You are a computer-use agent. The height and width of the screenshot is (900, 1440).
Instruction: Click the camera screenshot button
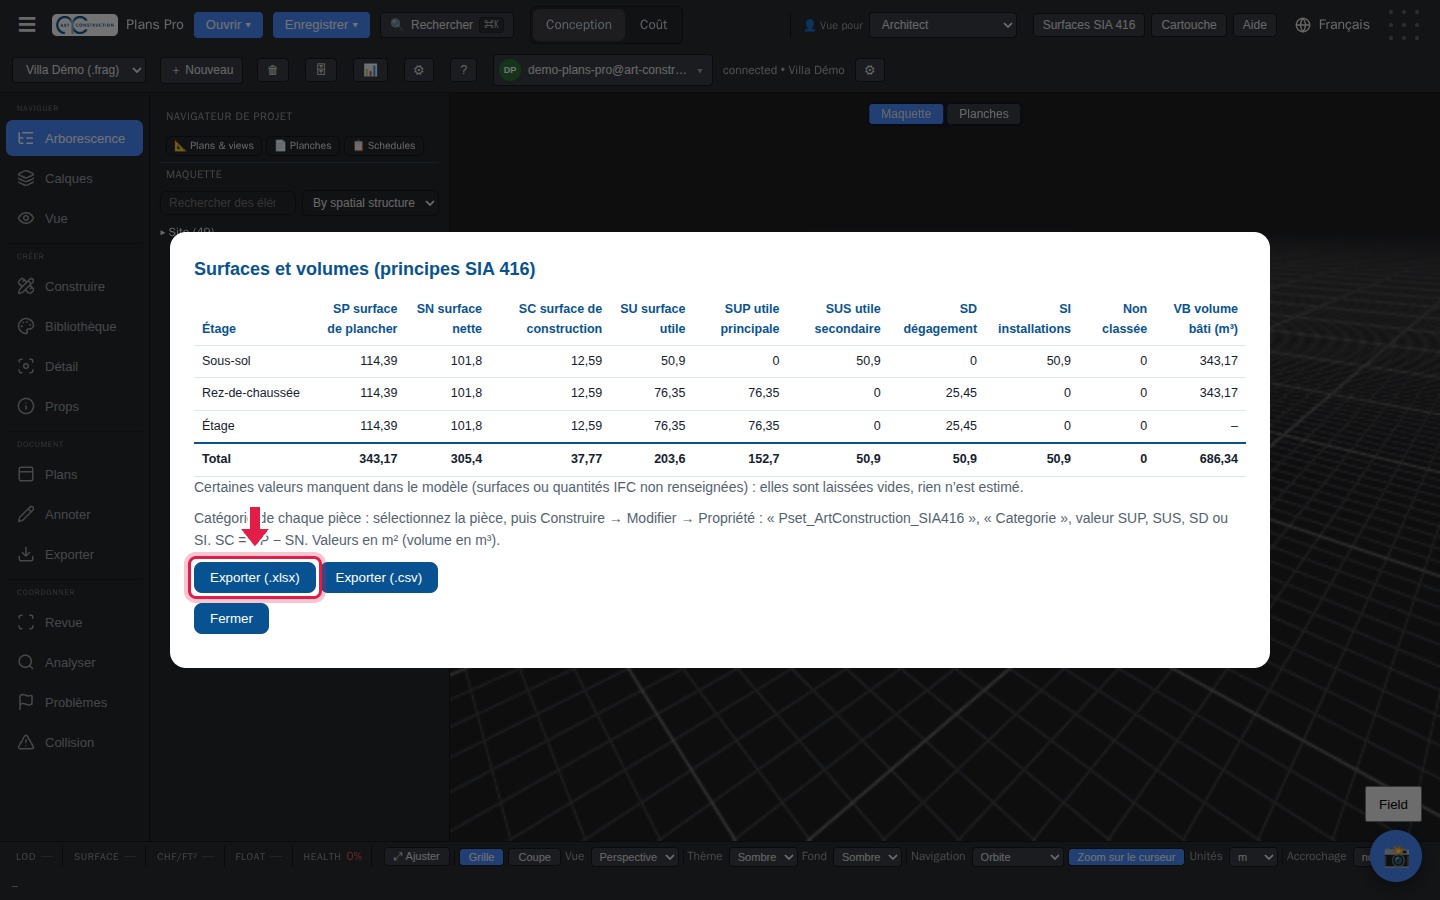point(1396,856)
